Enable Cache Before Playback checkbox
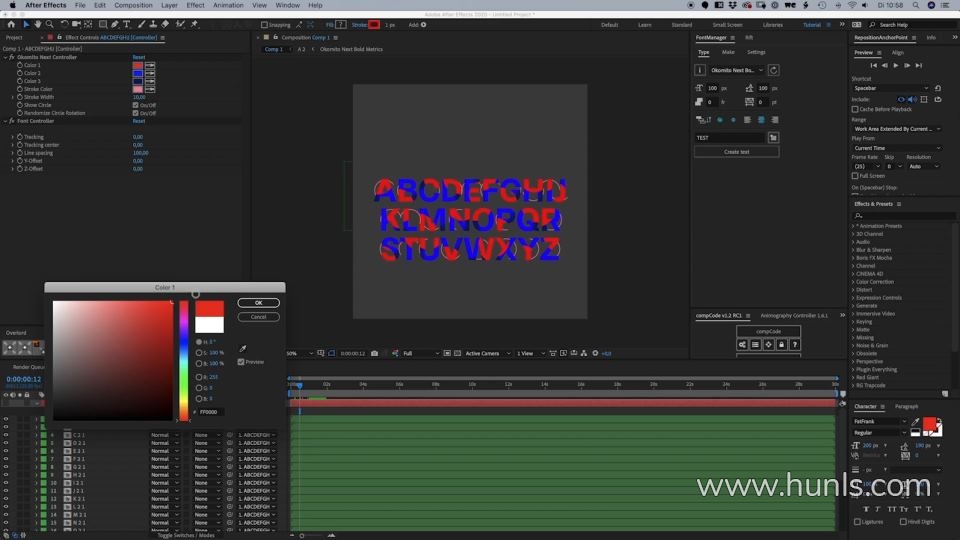The height and width of the screenshot is (540, 960). tap(855, 109)
